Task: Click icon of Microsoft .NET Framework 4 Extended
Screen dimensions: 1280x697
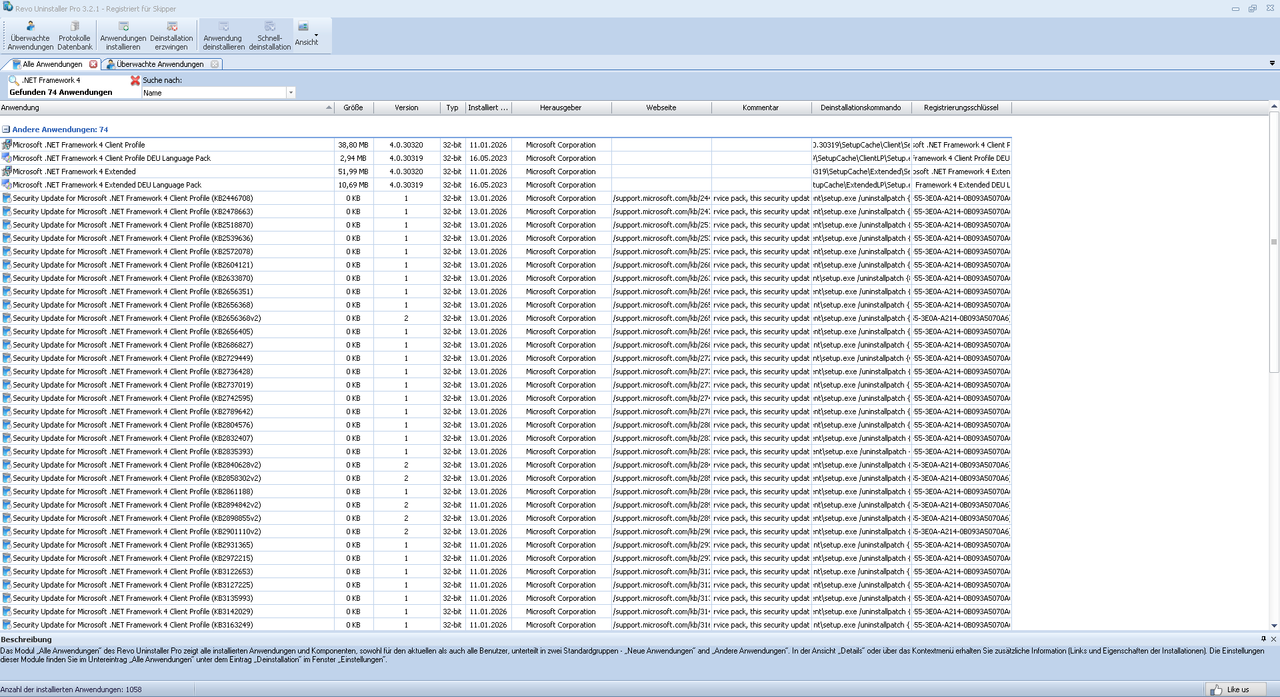Action: pos(6,172)
